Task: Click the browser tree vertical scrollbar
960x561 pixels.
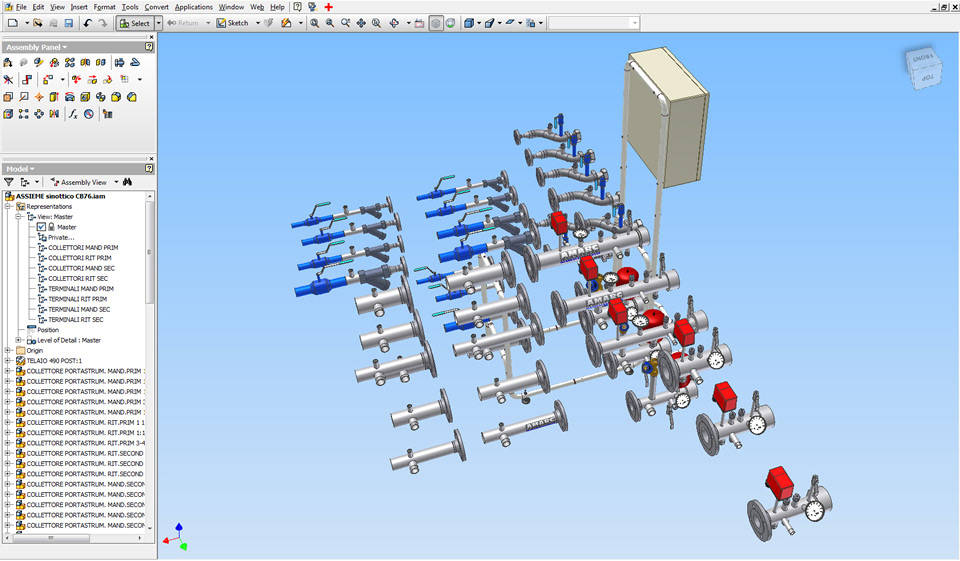Action: (149, 361)
